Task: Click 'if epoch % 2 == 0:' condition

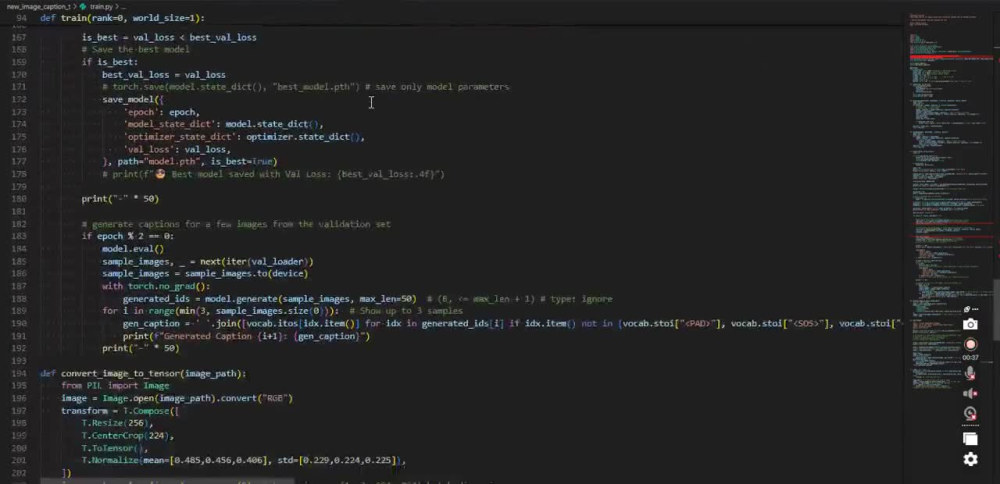Action: coord(128,236)
